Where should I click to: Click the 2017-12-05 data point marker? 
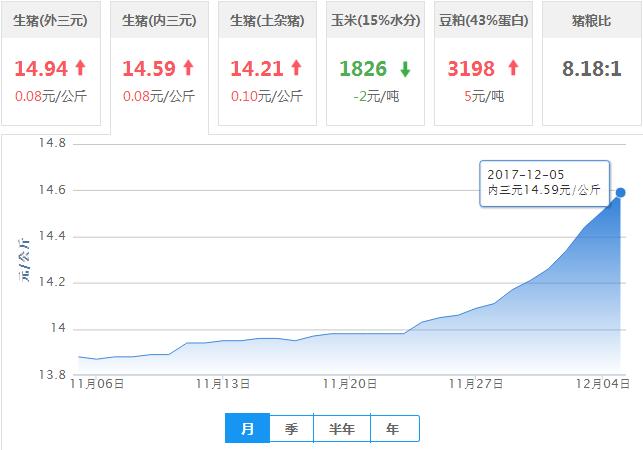[x=620, y=192]
